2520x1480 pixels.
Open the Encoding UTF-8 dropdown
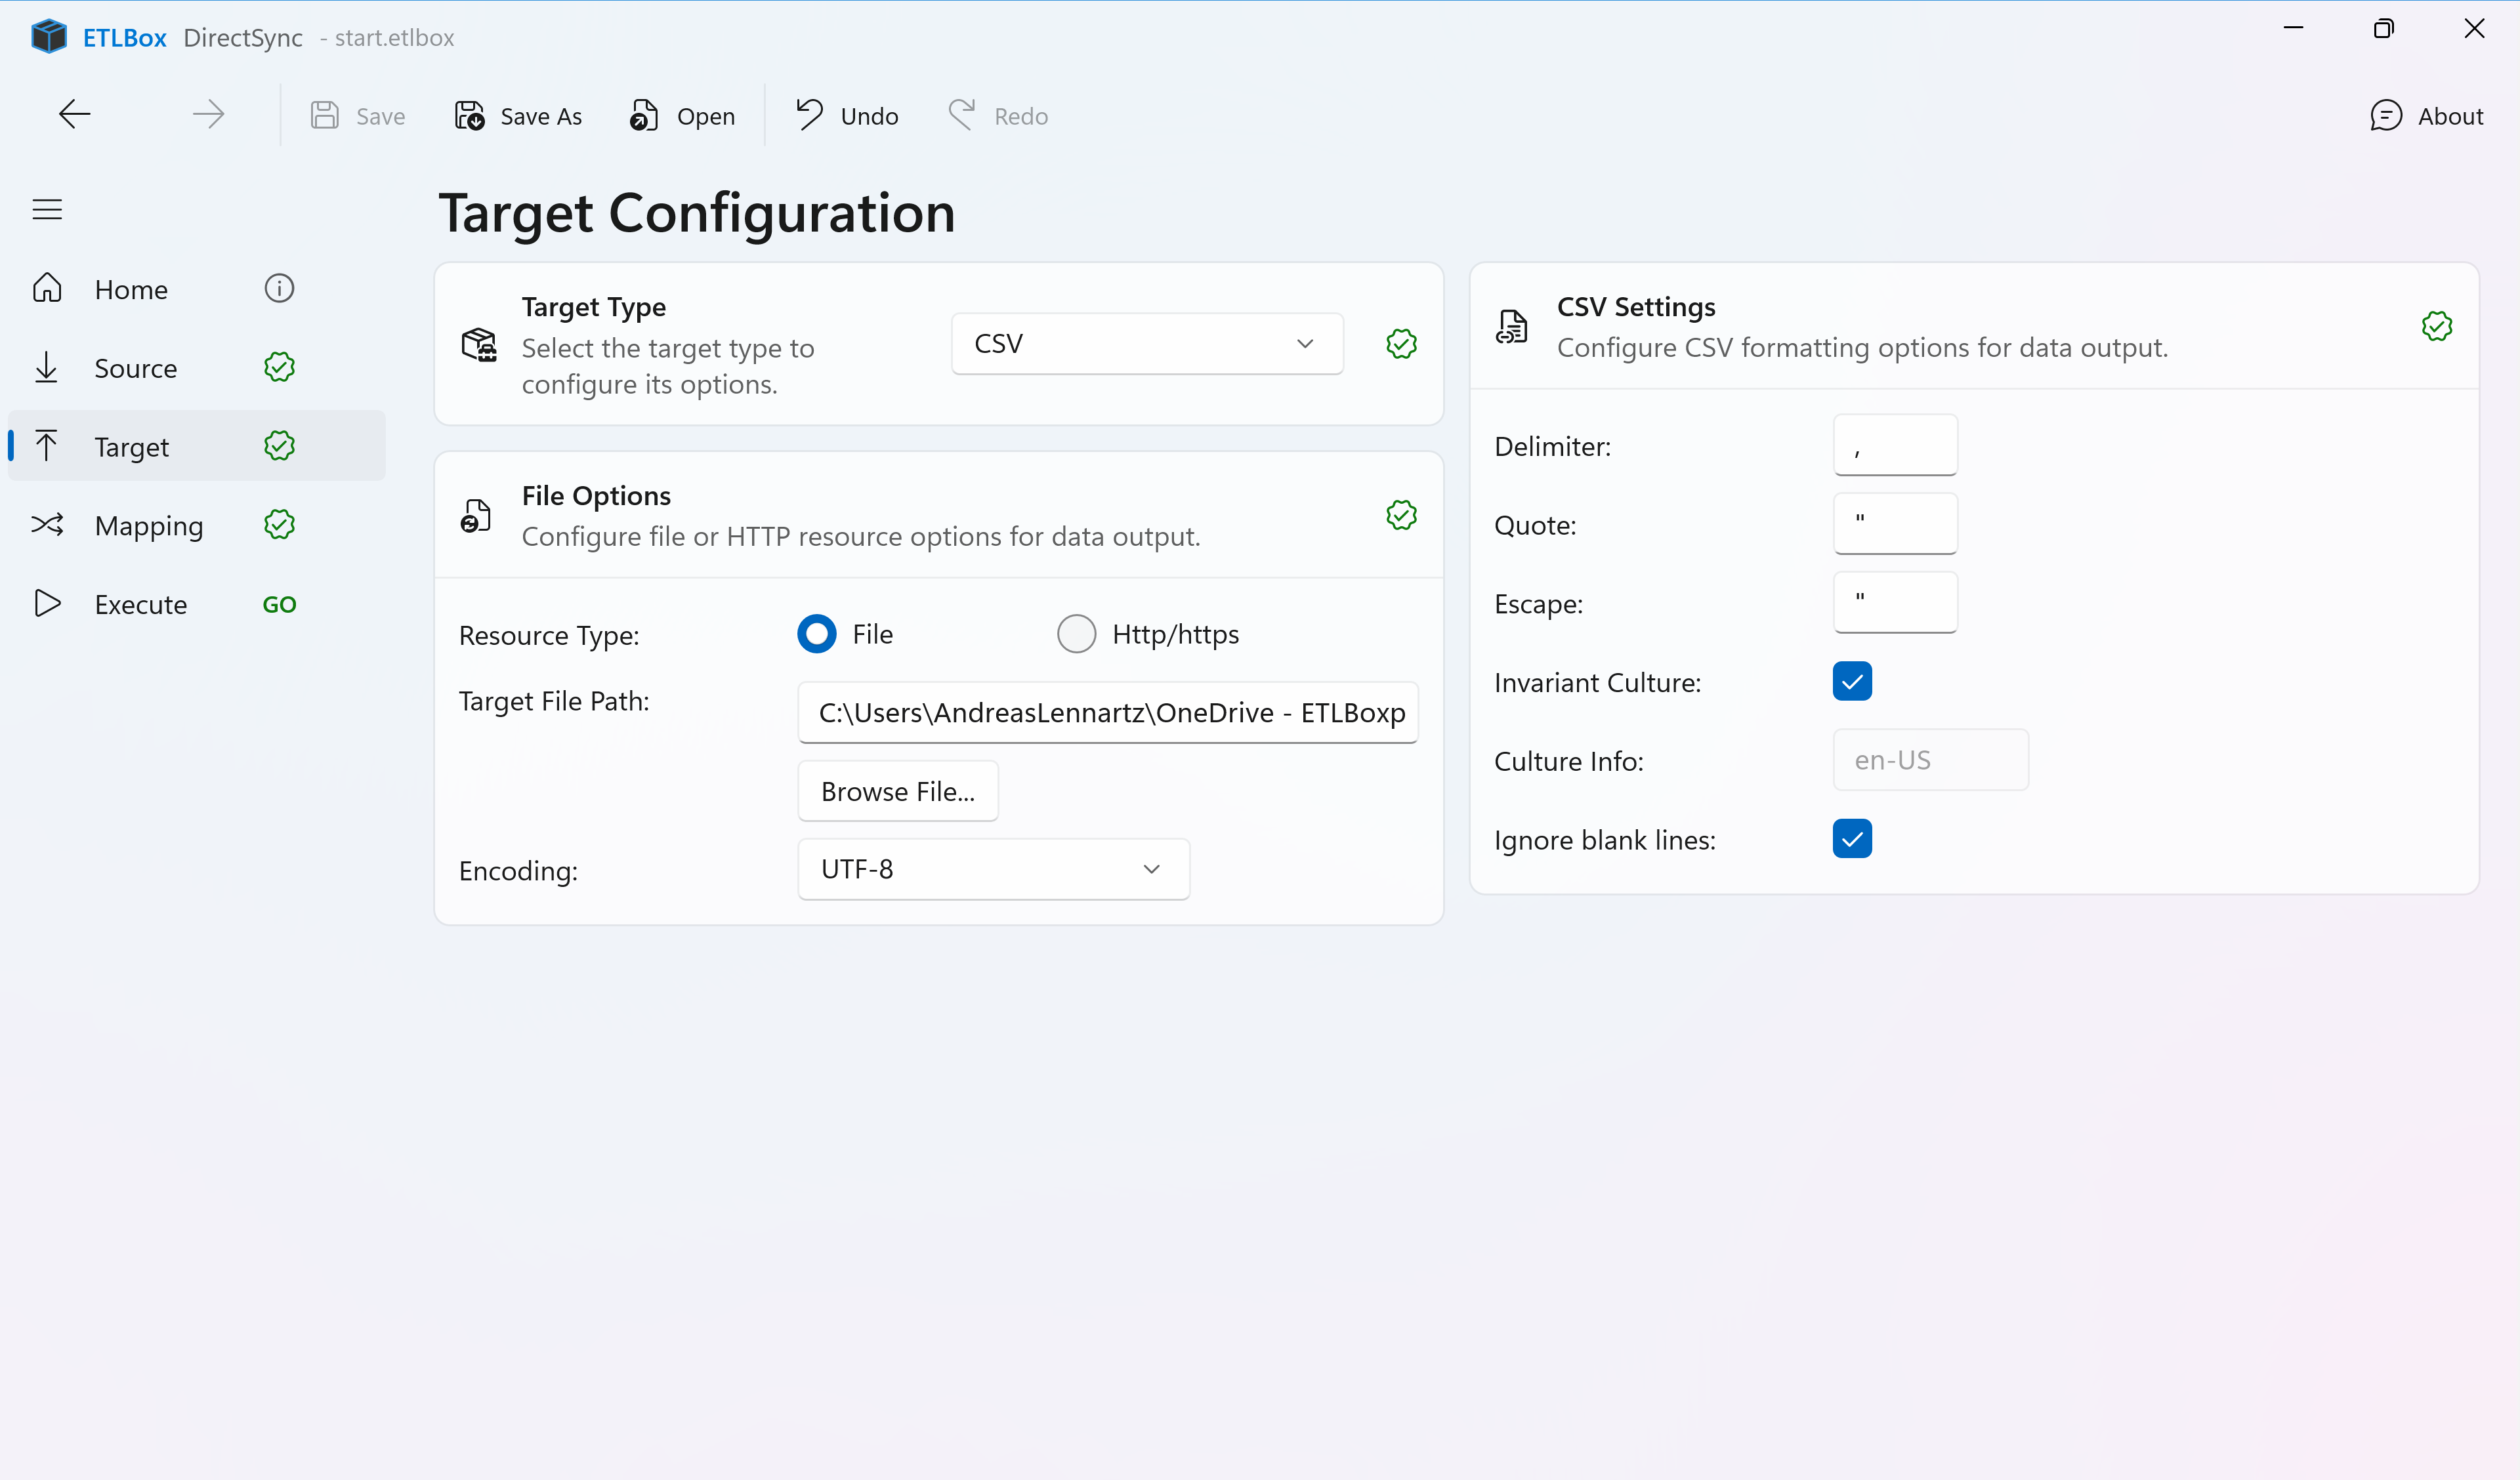click(x=992, y=868)
